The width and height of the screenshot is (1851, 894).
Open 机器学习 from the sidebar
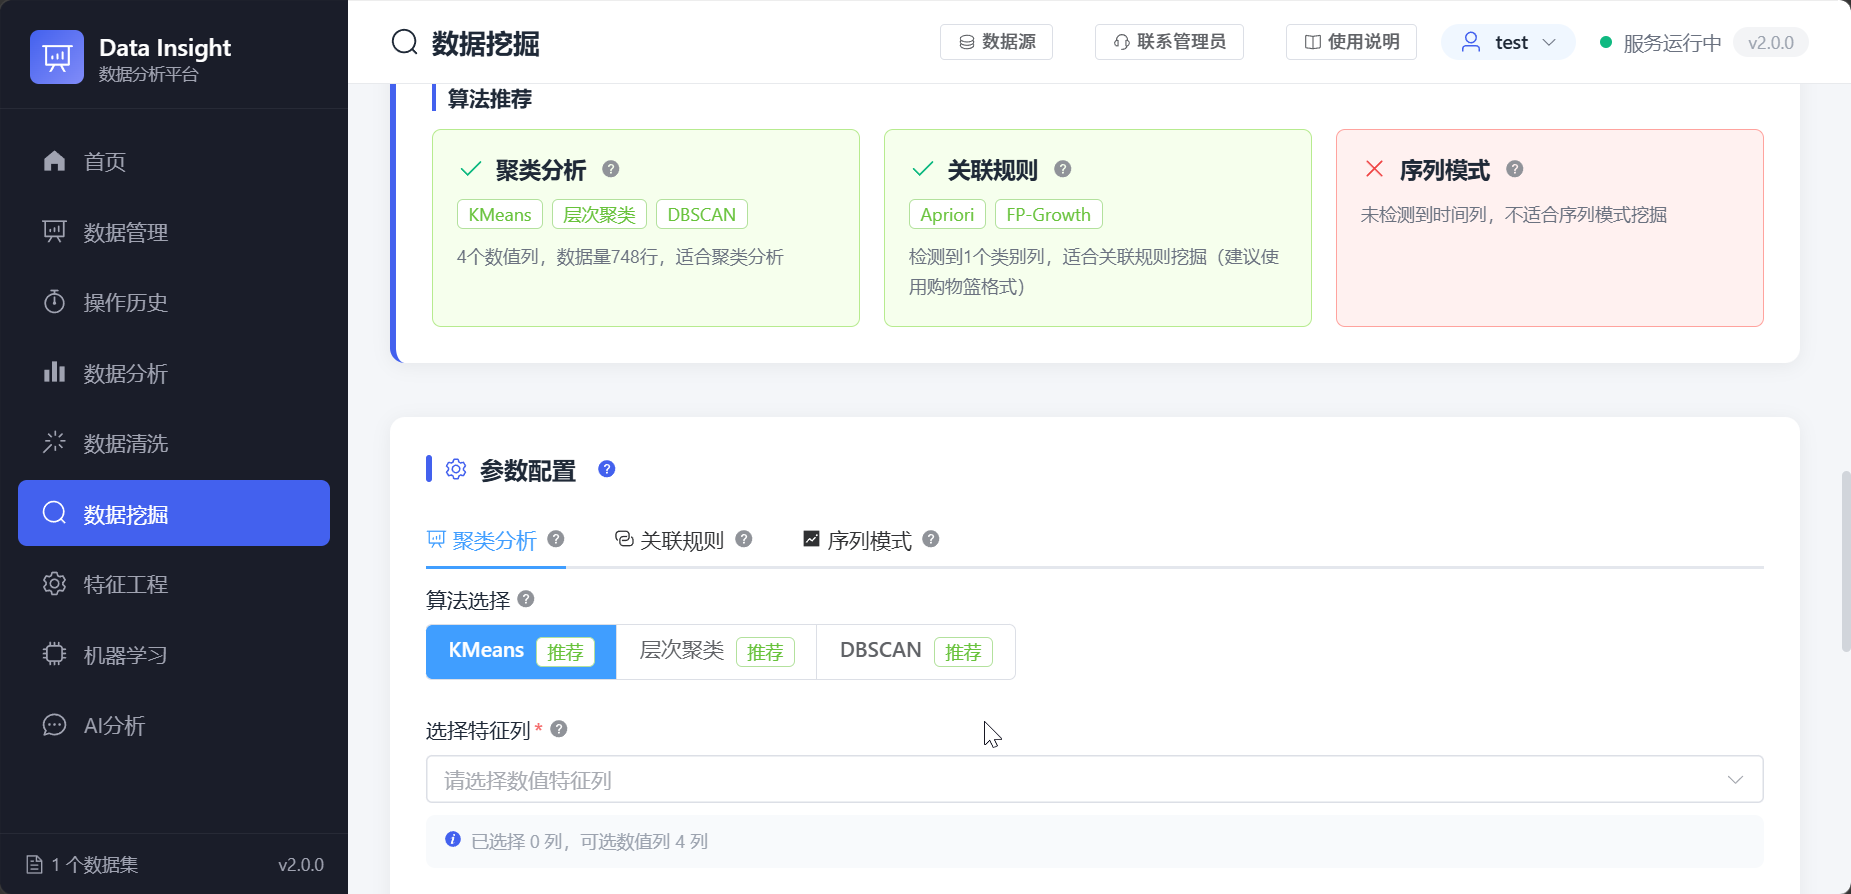(x=174, y=655)
